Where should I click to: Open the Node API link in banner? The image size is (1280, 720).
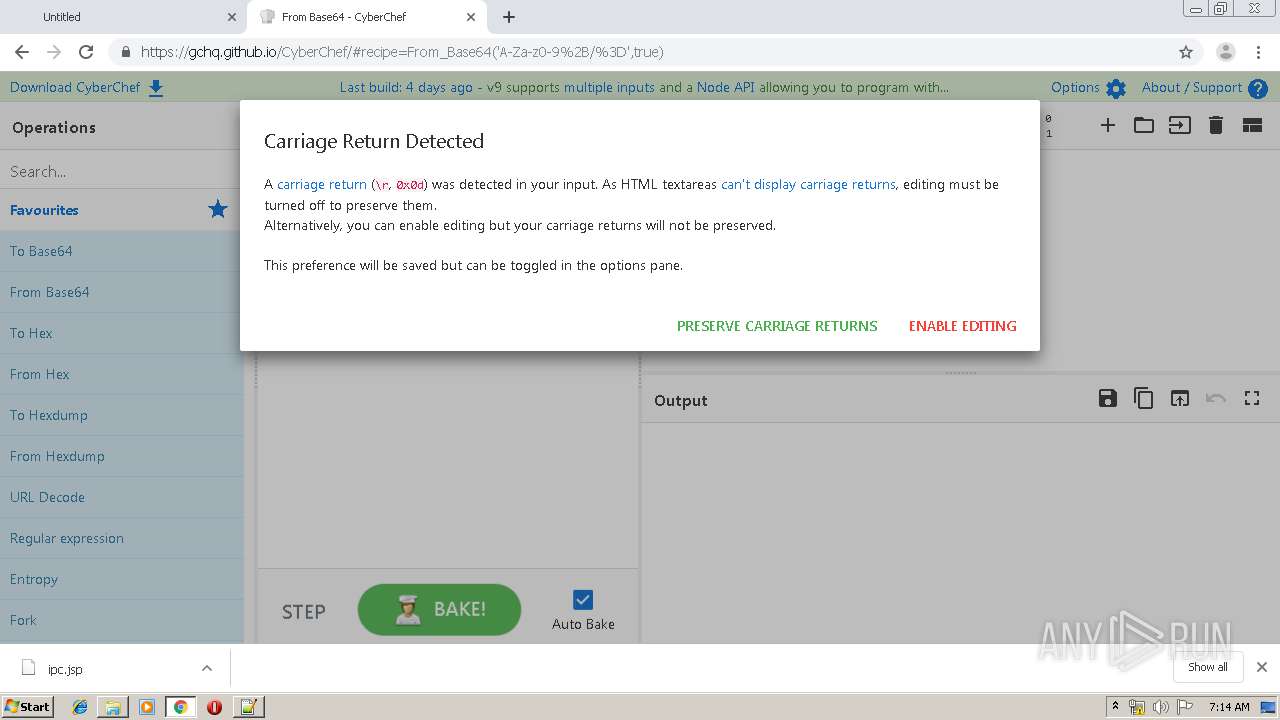coord(726,88)
